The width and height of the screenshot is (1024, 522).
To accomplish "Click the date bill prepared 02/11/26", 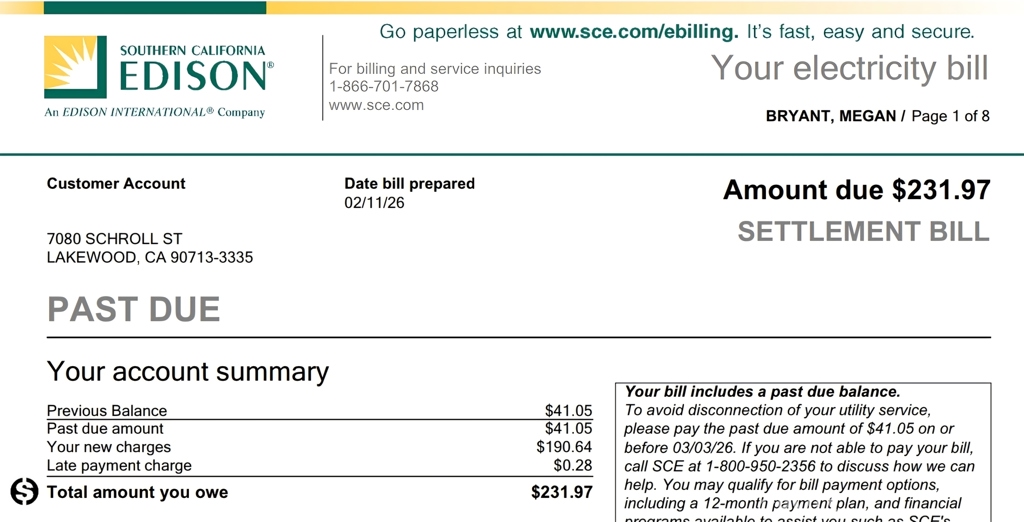I will pos(374,203).
